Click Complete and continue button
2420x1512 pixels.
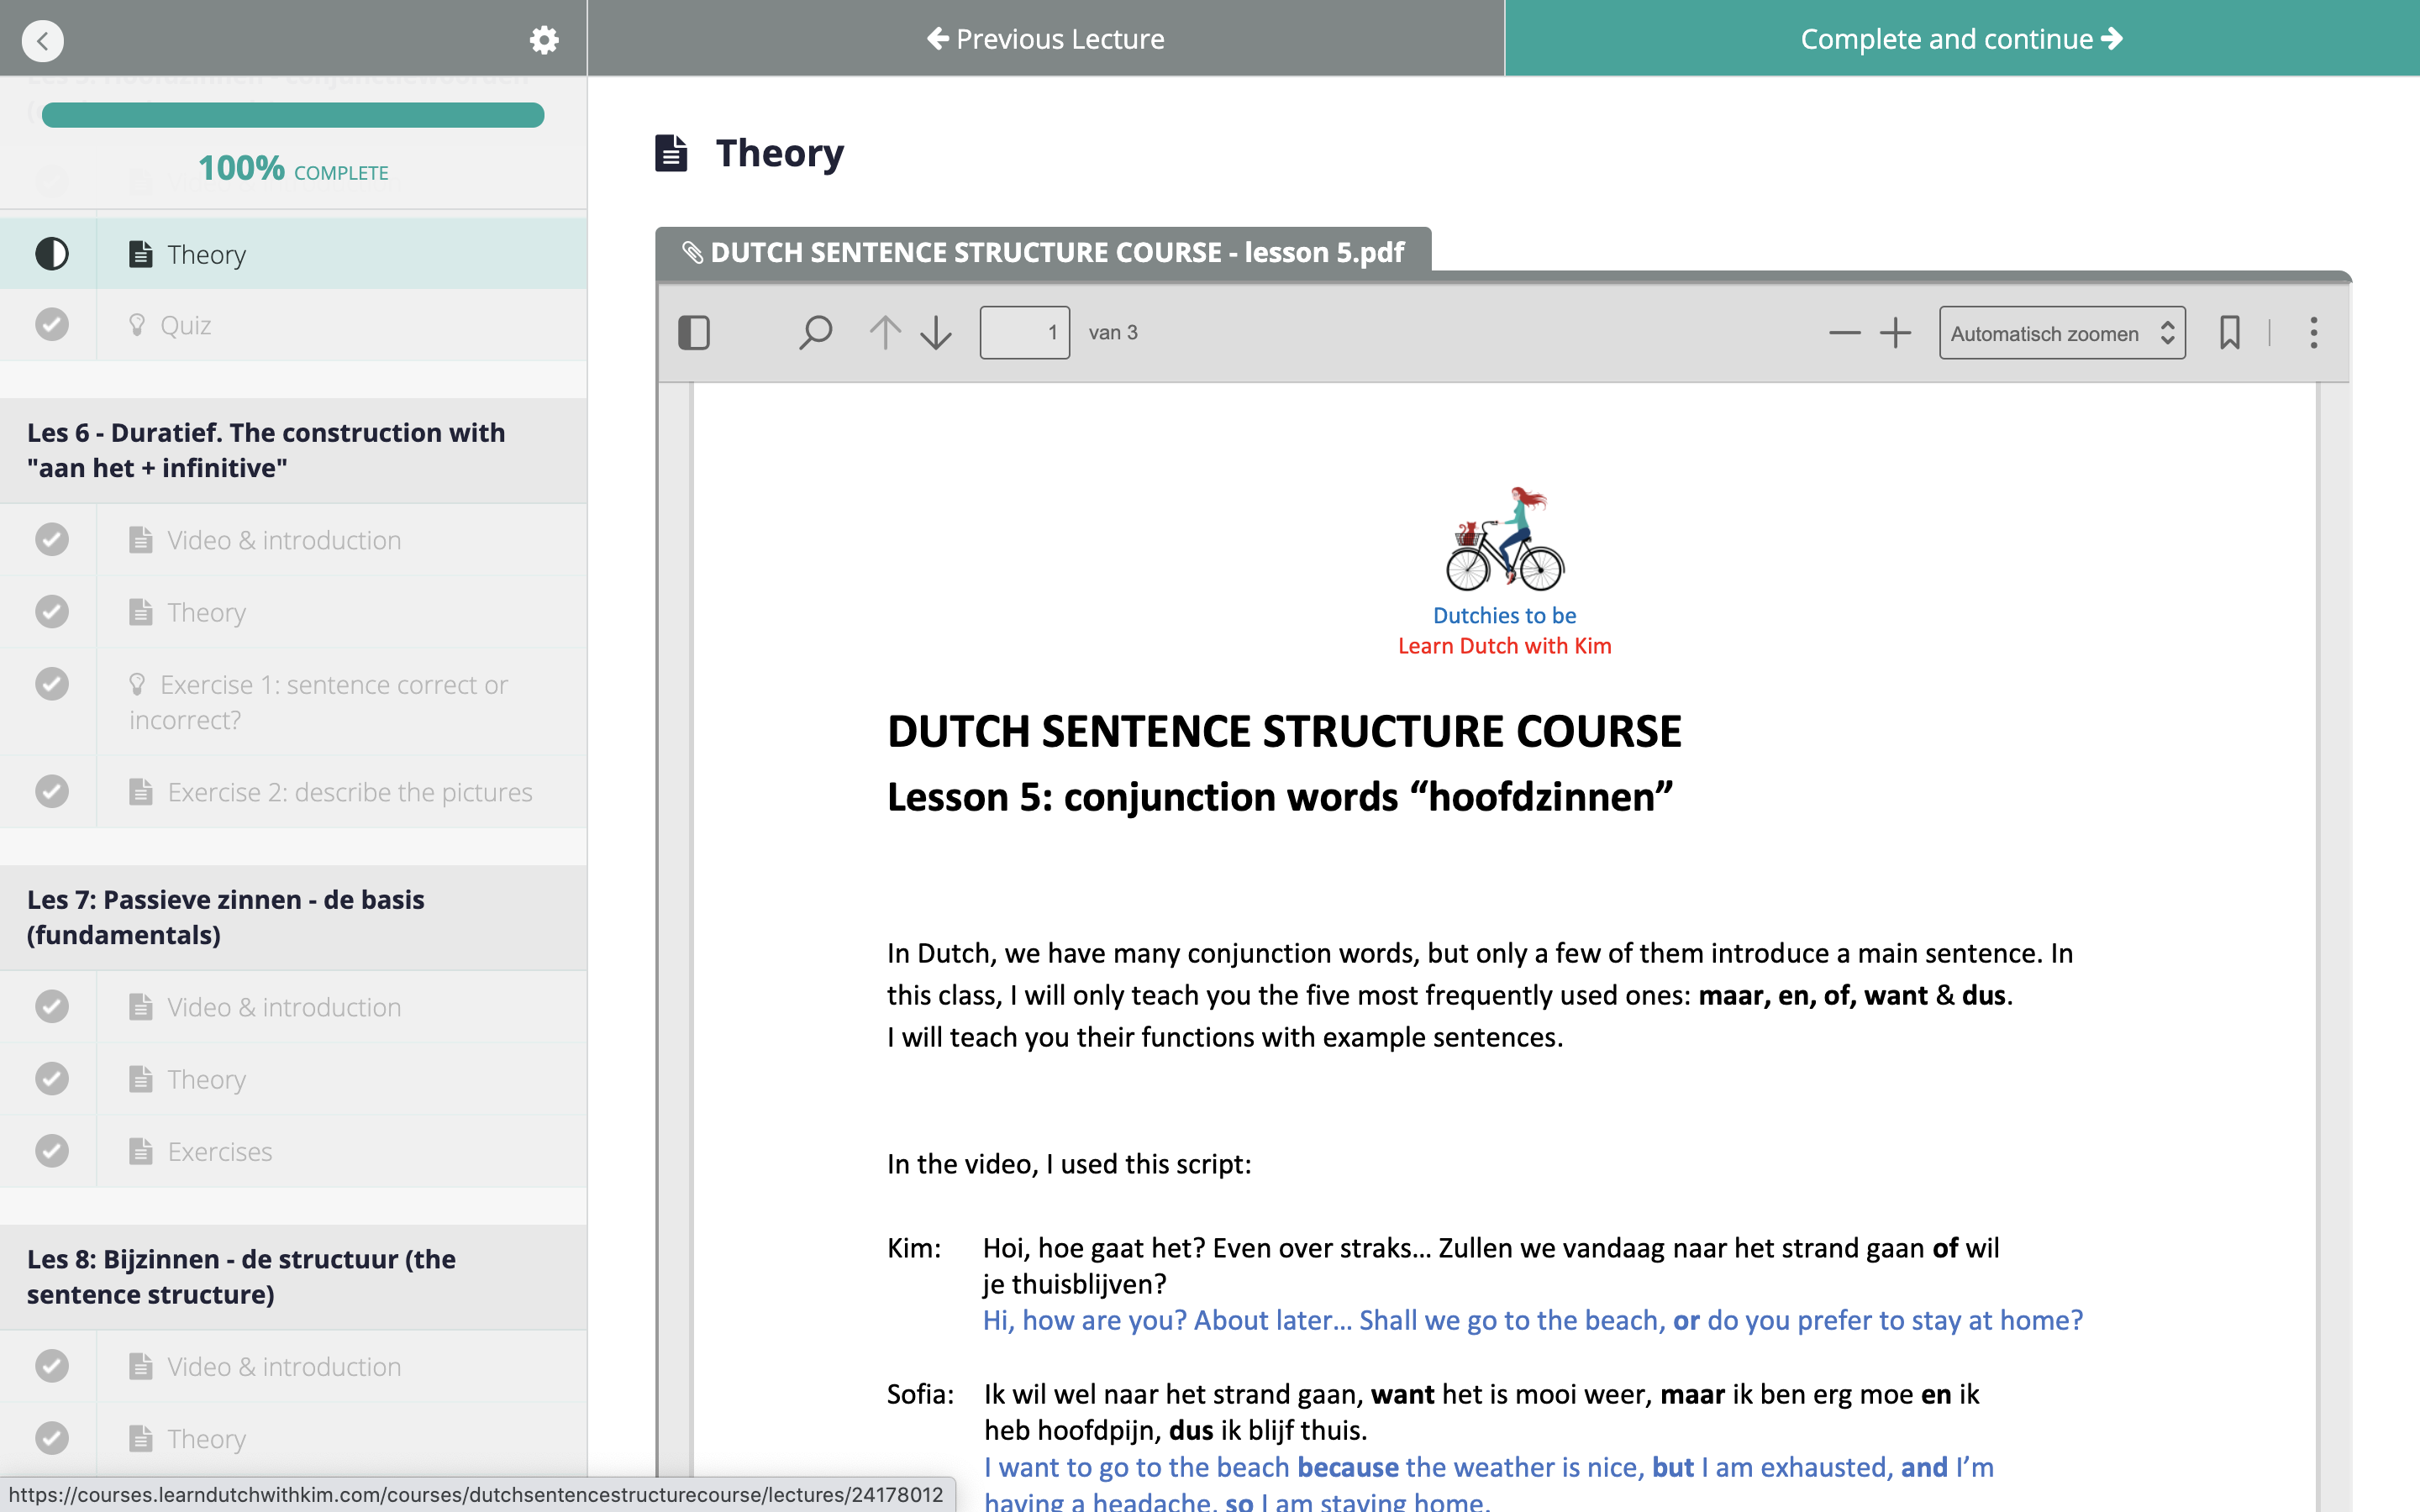pos(1962,38)
